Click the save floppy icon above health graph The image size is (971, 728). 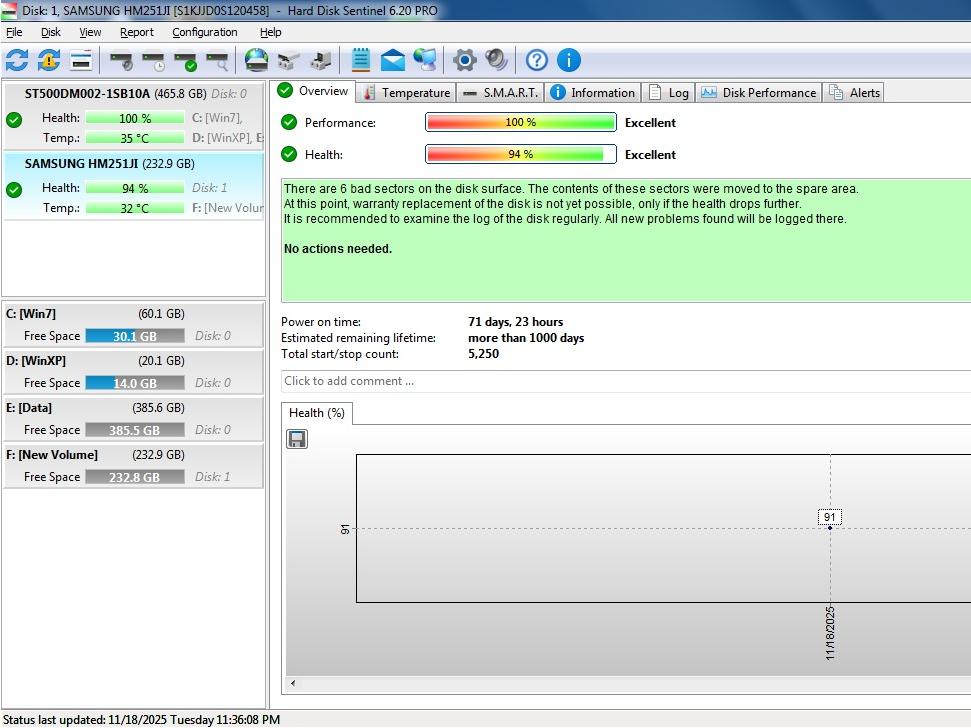pyautogui.click(x=297, y=439)
